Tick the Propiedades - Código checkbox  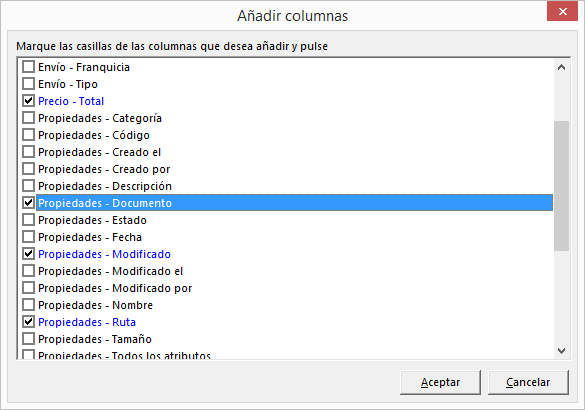[x=28, y=135]
